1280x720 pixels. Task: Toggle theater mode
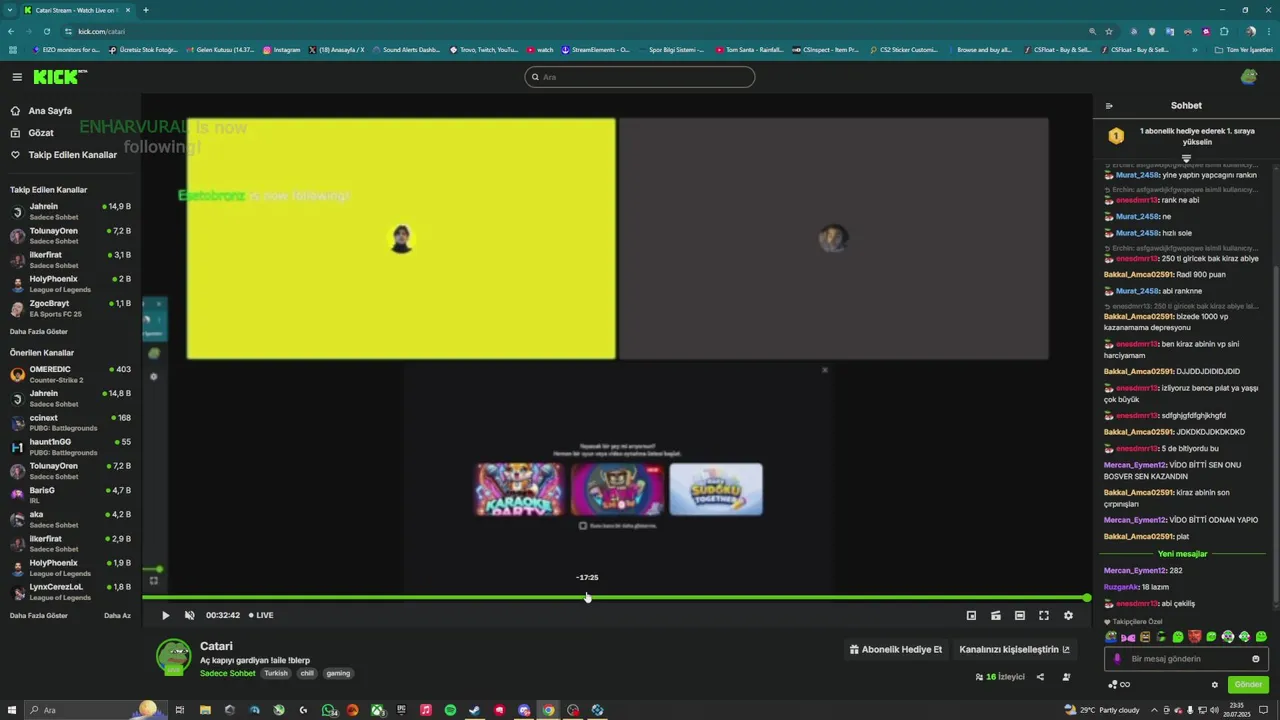(1019, 615)
